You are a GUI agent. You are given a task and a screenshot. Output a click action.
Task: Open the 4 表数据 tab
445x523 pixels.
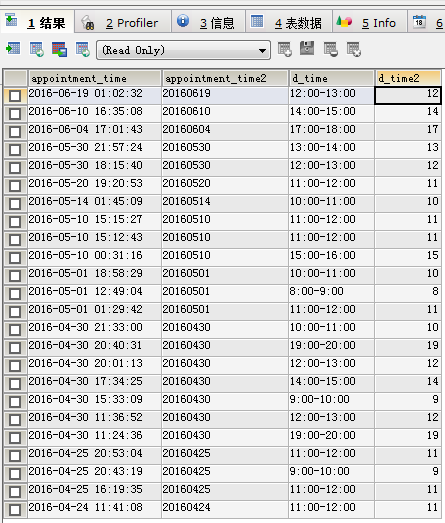coord(289,22)
